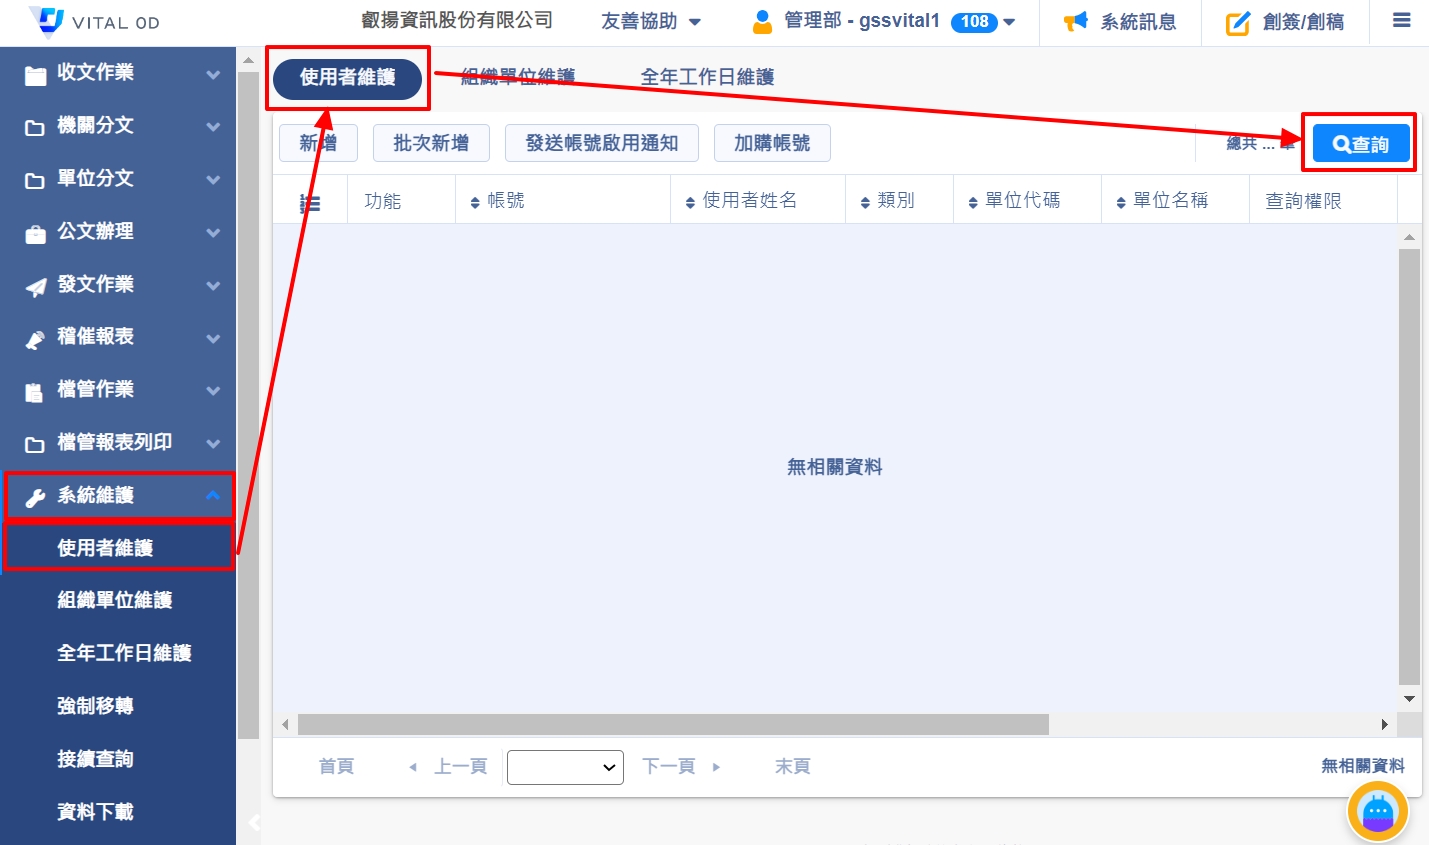Click the chatbot assistant icon

(x=1377, y=811)
